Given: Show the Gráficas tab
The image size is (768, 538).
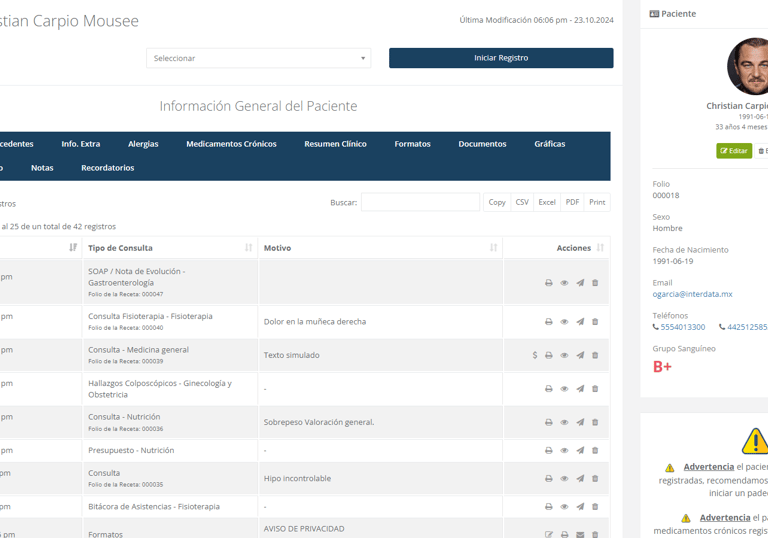Looking at the screenshot, I should [x=550, y=144].
